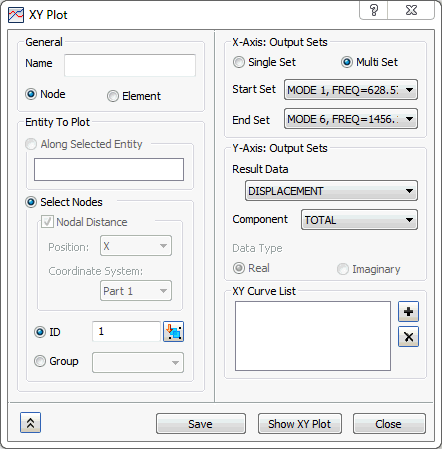Click the Show XY Plot button
Image resolution: width=442 pixels, height=449 pixels.
tap(300, 424)
